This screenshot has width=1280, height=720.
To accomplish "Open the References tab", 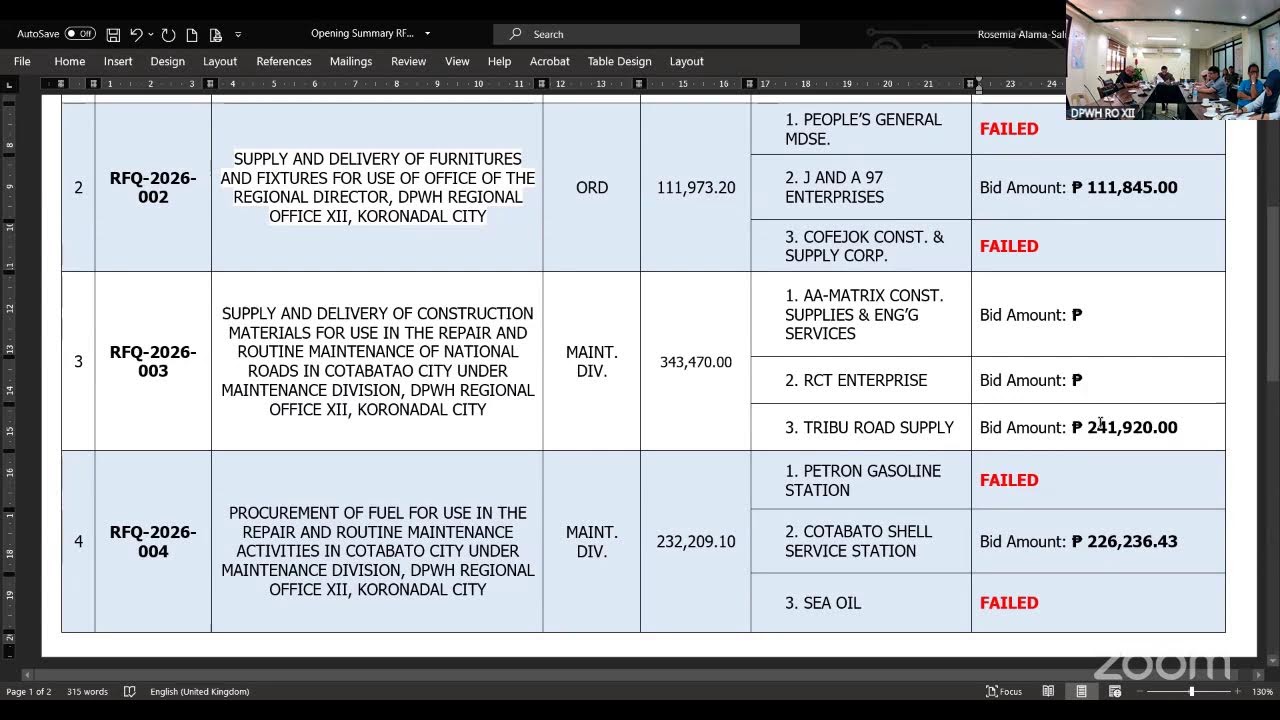I will (284, 61).
